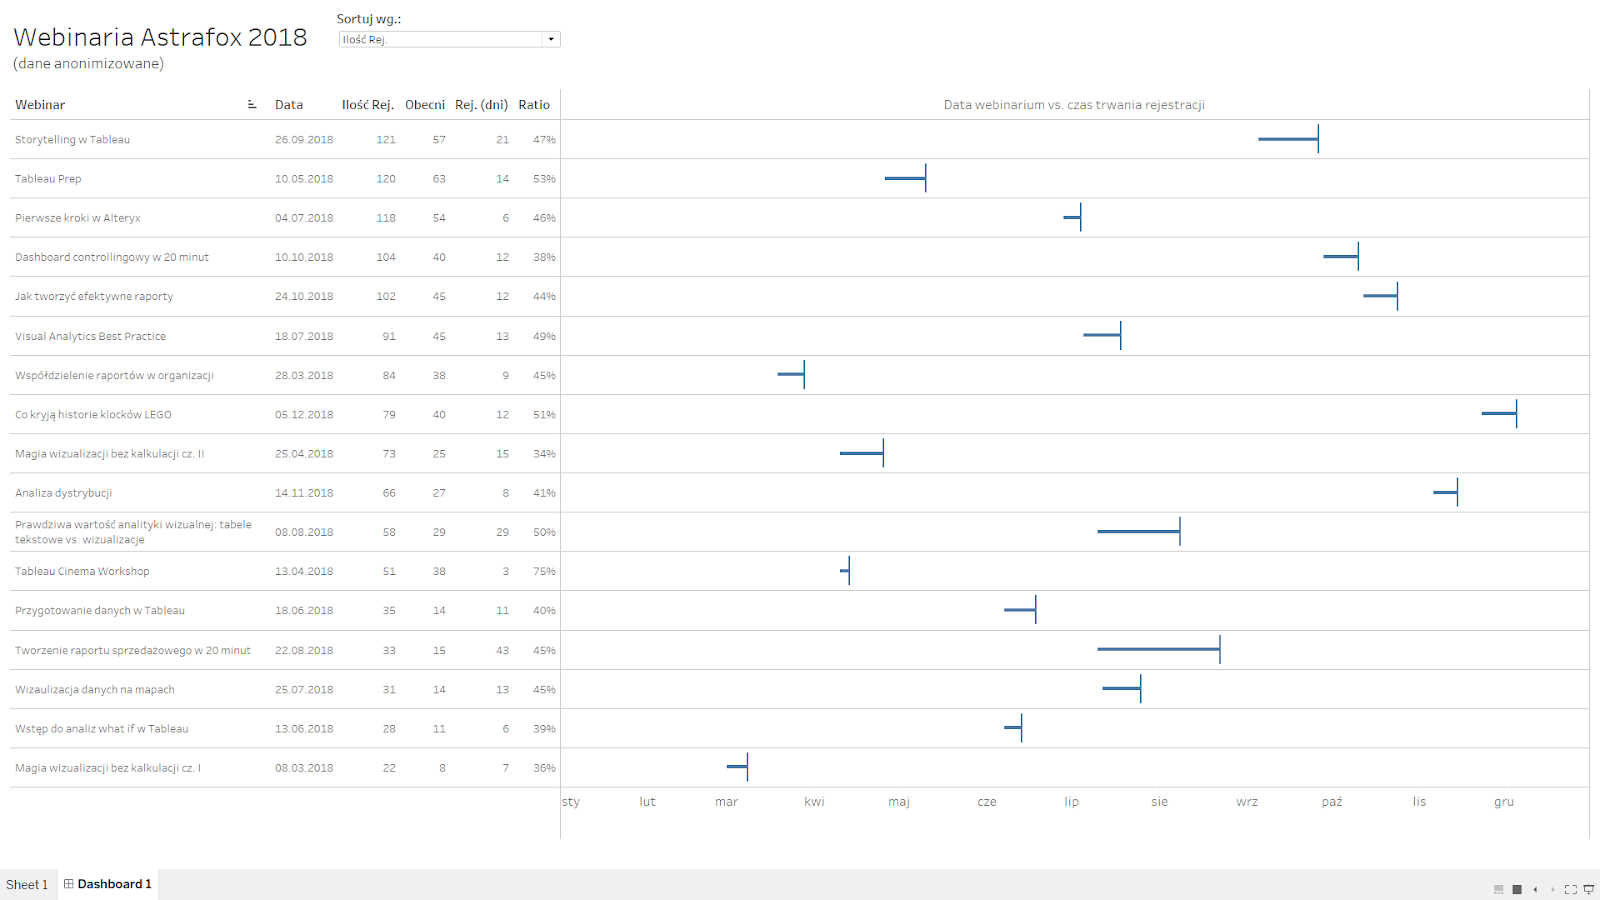Go to previous sheet arrow
Screen dimensions: 1600x900
(x=1535, y=889)
